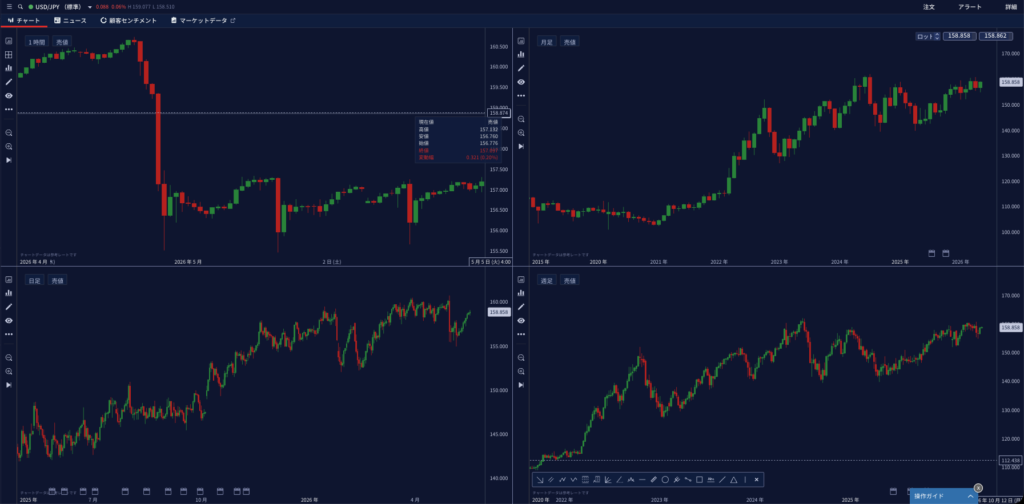Select the horizontal line drawing tool
The image size is (1024, 504).
pyautogui.click(x=642, y=480)
